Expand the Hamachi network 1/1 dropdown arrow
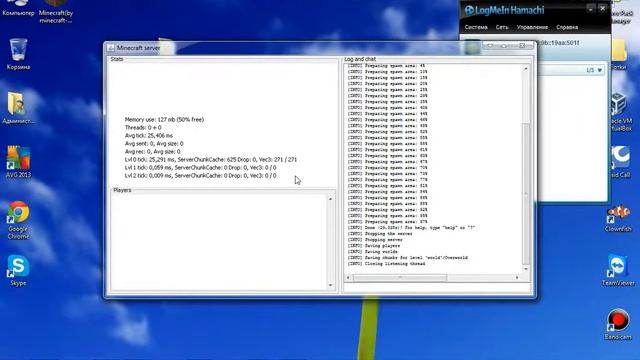The image size is (640, 360). [x=600, y=70]
